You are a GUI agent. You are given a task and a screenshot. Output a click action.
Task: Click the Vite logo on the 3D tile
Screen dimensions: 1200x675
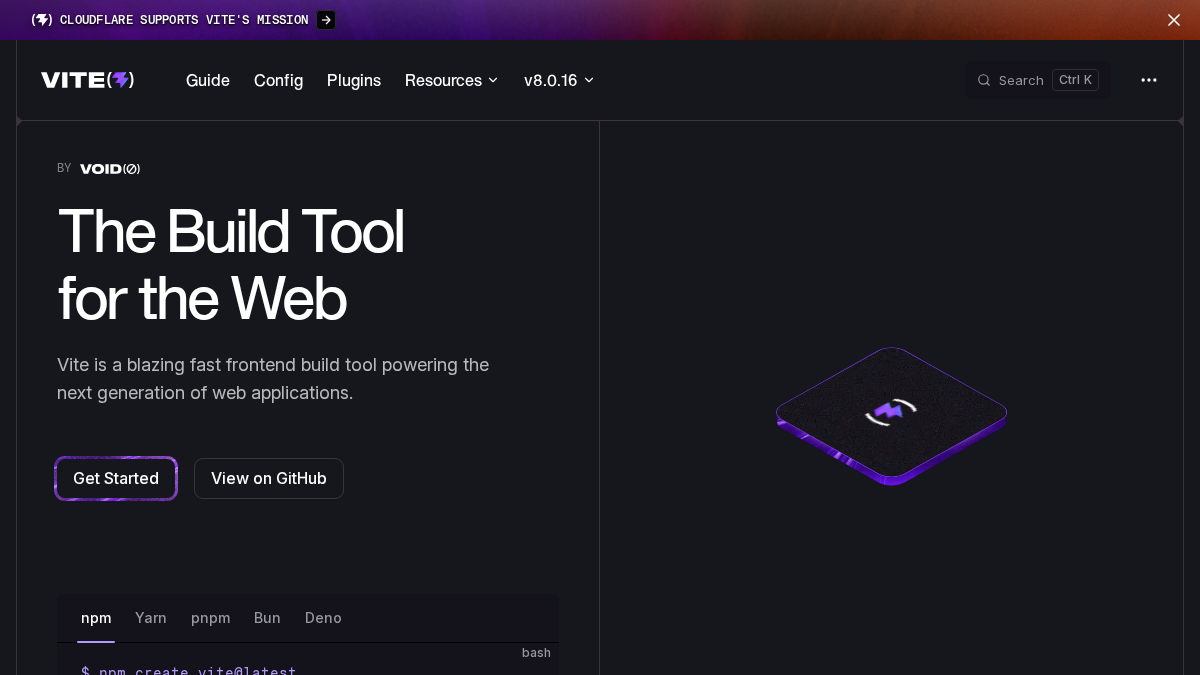click(890, 411)
